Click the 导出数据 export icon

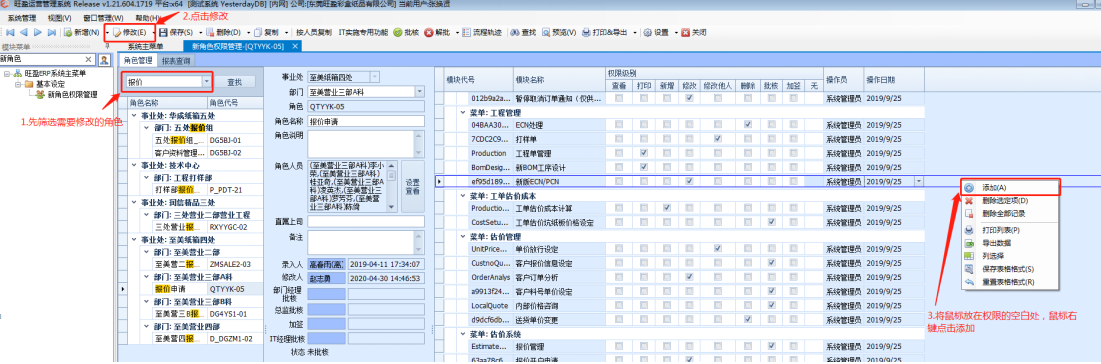pyautogui.click(x=968, y=242)
